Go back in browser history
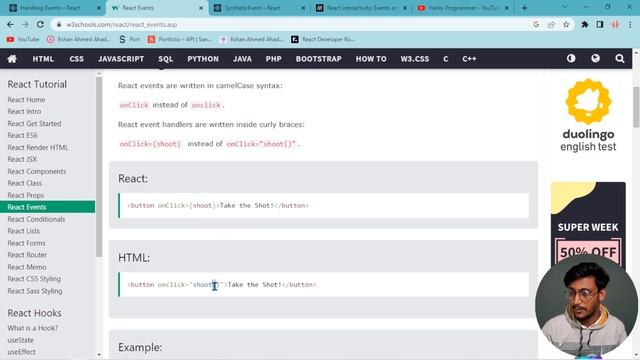Screen dimensions: 640x360 [10, 24]
